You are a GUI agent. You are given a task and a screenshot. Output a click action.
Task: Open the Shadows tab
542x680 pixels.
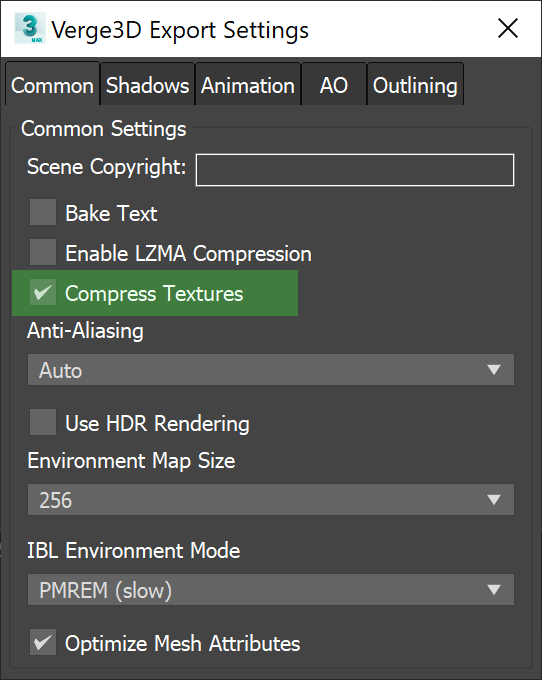tap(147, 84)
